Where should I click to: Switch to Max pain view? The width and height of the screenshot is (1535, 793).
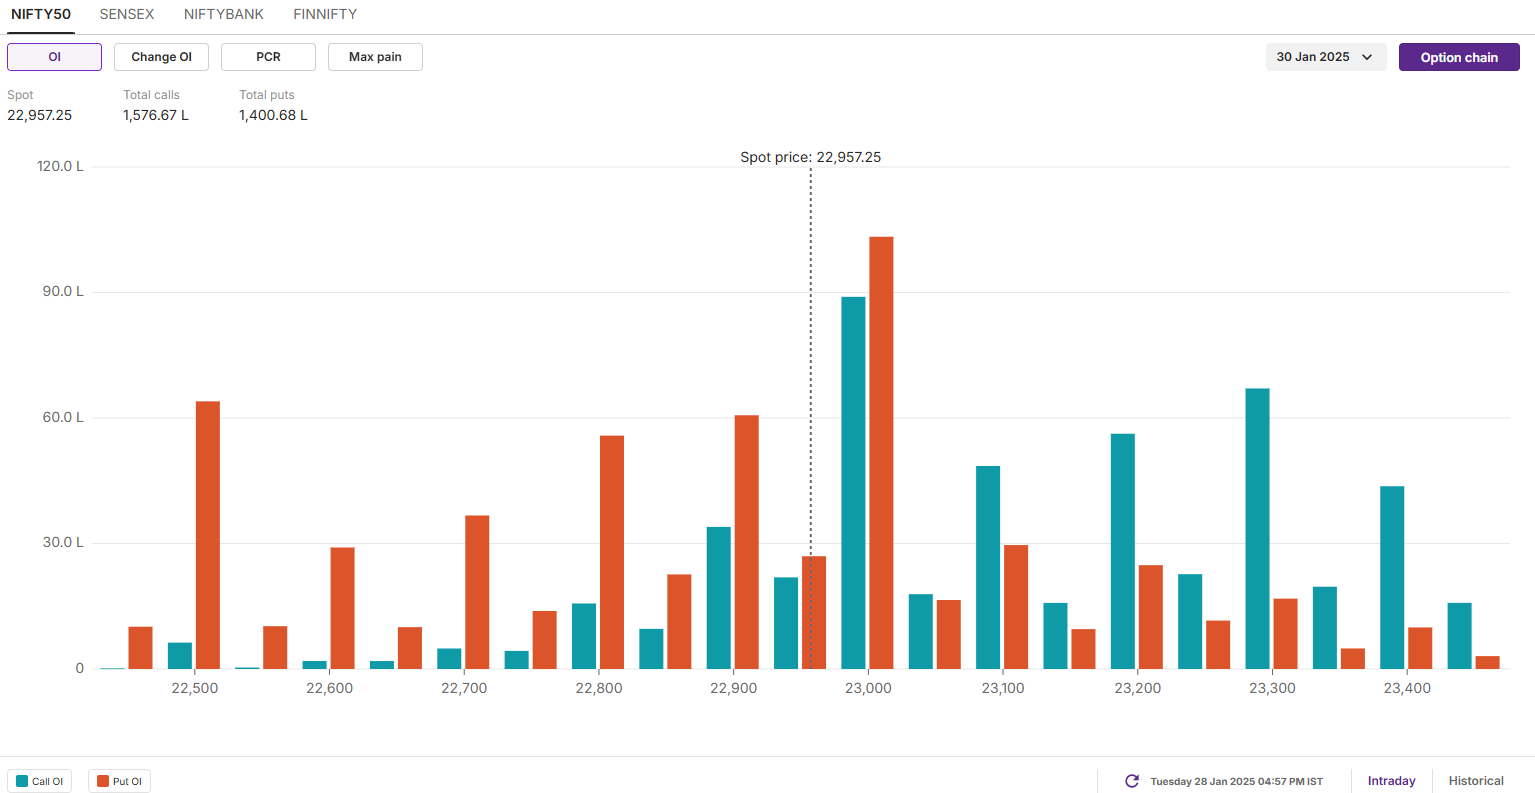coord(375,57)
